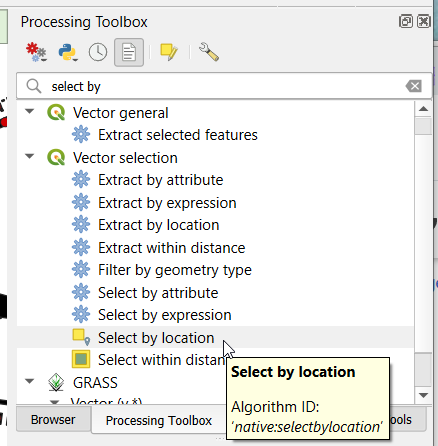The width and height of the screenshot is (438, 446).
Task: Select the Processing Toolbox tab
Action: point(159,420)
